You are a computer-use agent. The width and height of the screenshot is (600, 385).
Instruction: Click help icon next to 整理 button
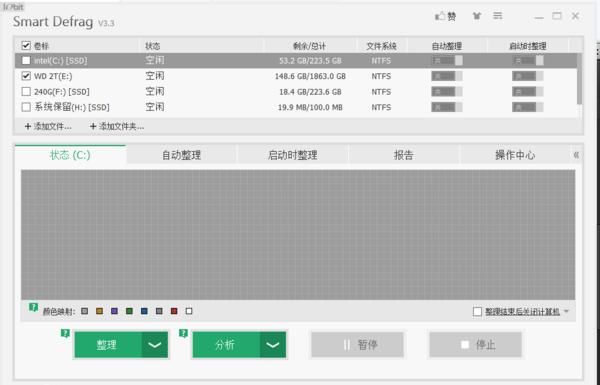coord(65,333)
